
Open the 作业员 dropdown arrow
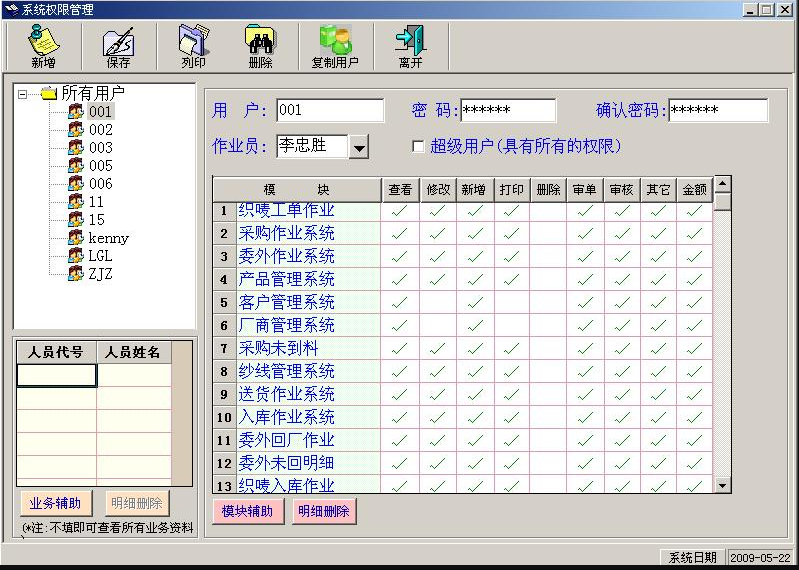tap(359, 147)
